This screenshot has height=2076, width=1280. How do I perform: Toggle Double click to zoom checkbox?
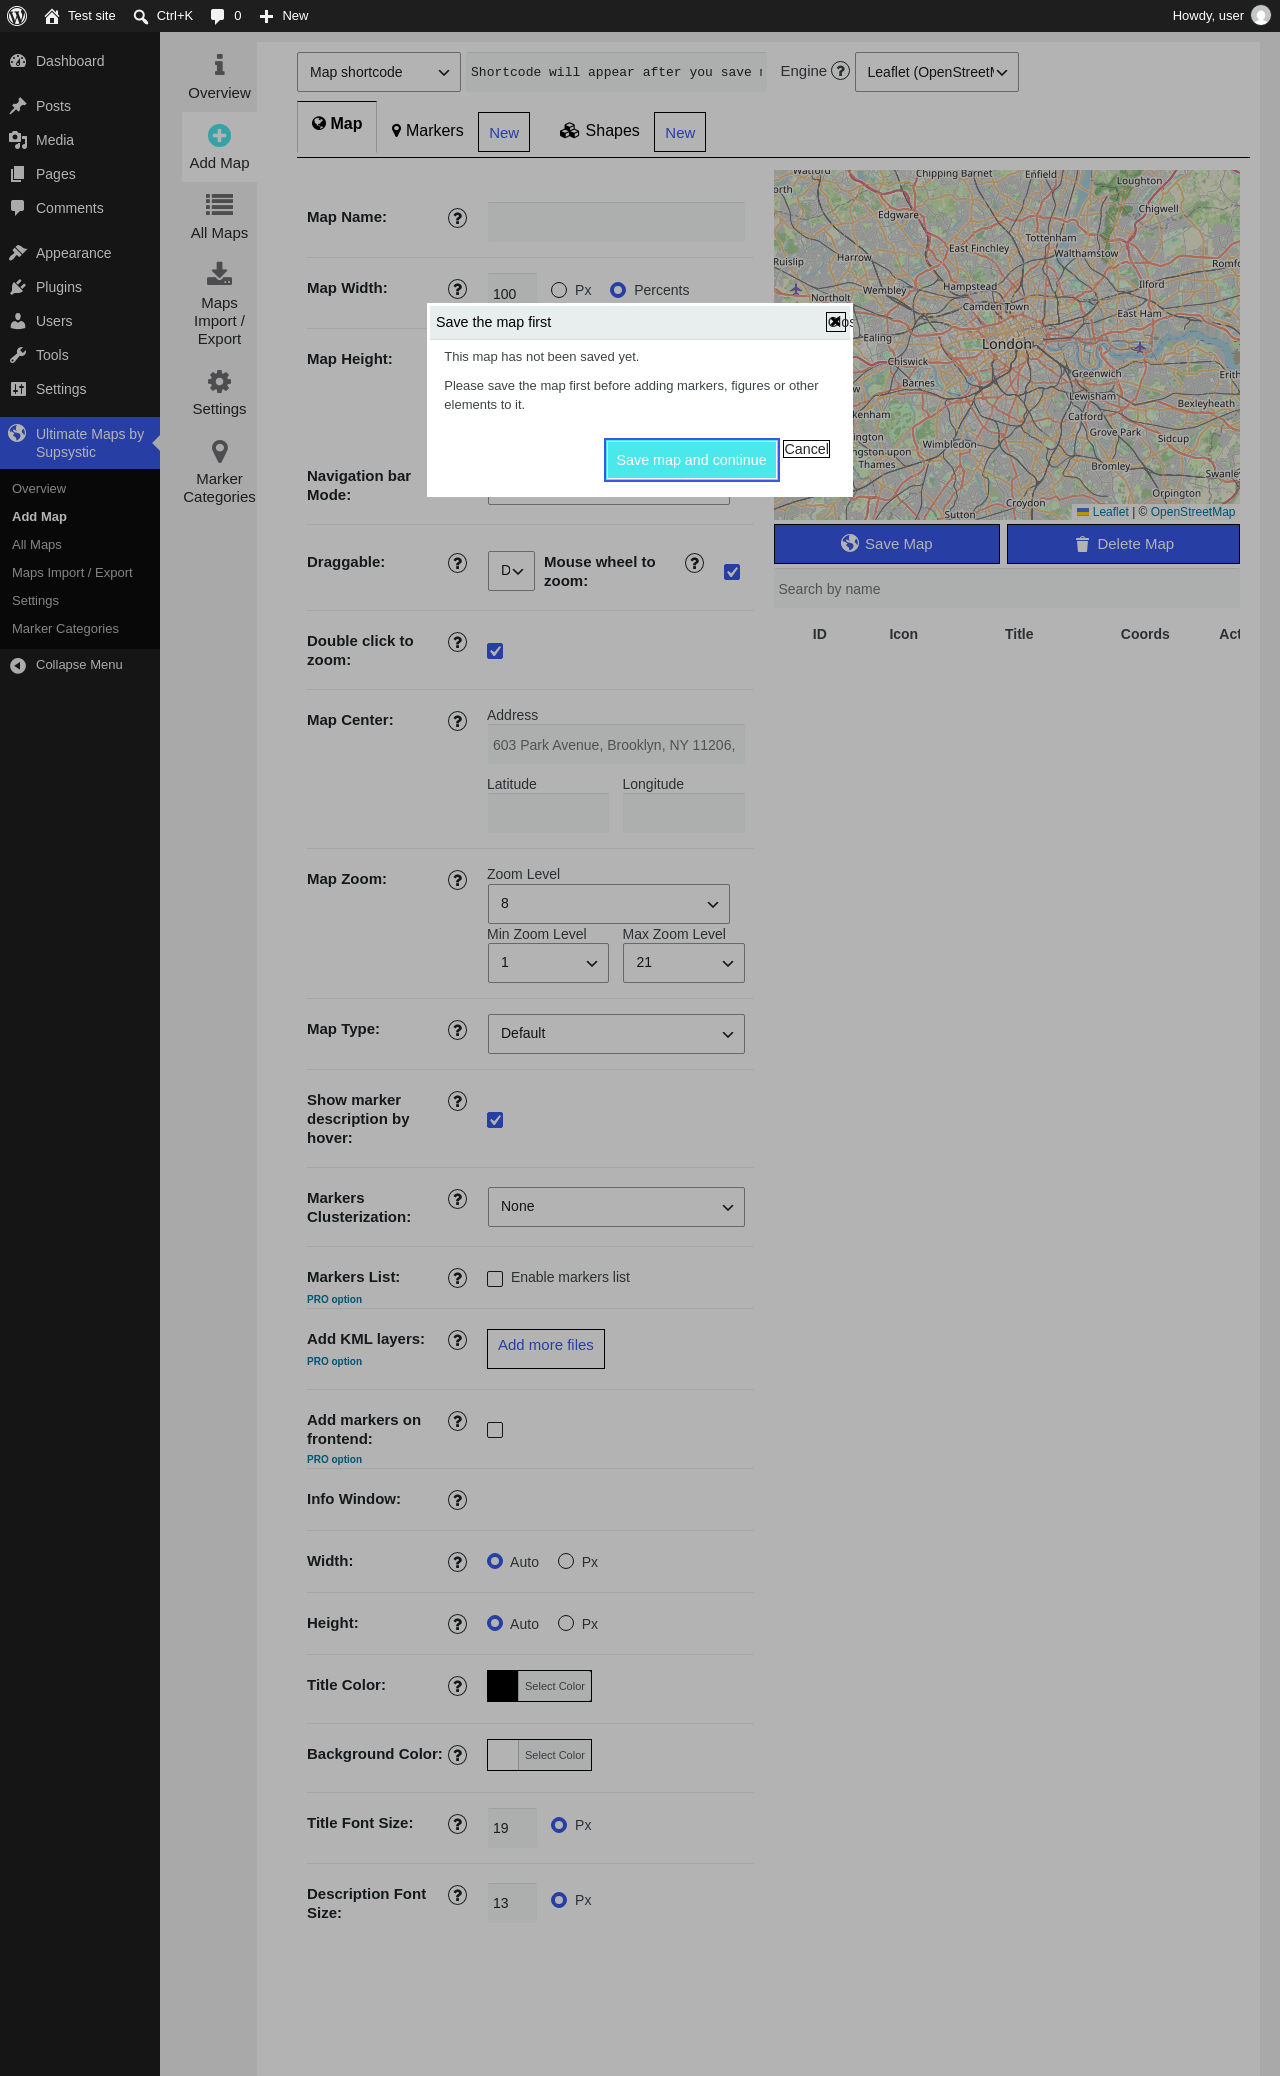(x=495, y=651)
